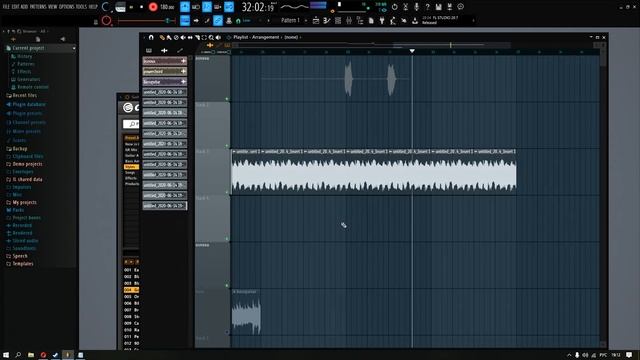Select the playlist Zoom tool
The width and height of the screenshot is (640, 360).
tap(211, 37)
